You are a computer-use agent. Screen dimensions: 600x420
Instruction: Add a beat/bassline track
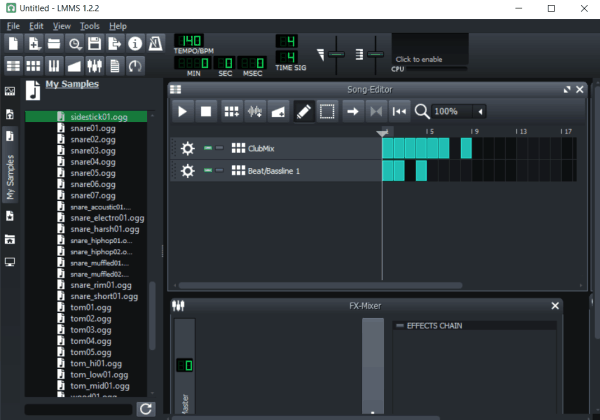(x=232, y=112)
